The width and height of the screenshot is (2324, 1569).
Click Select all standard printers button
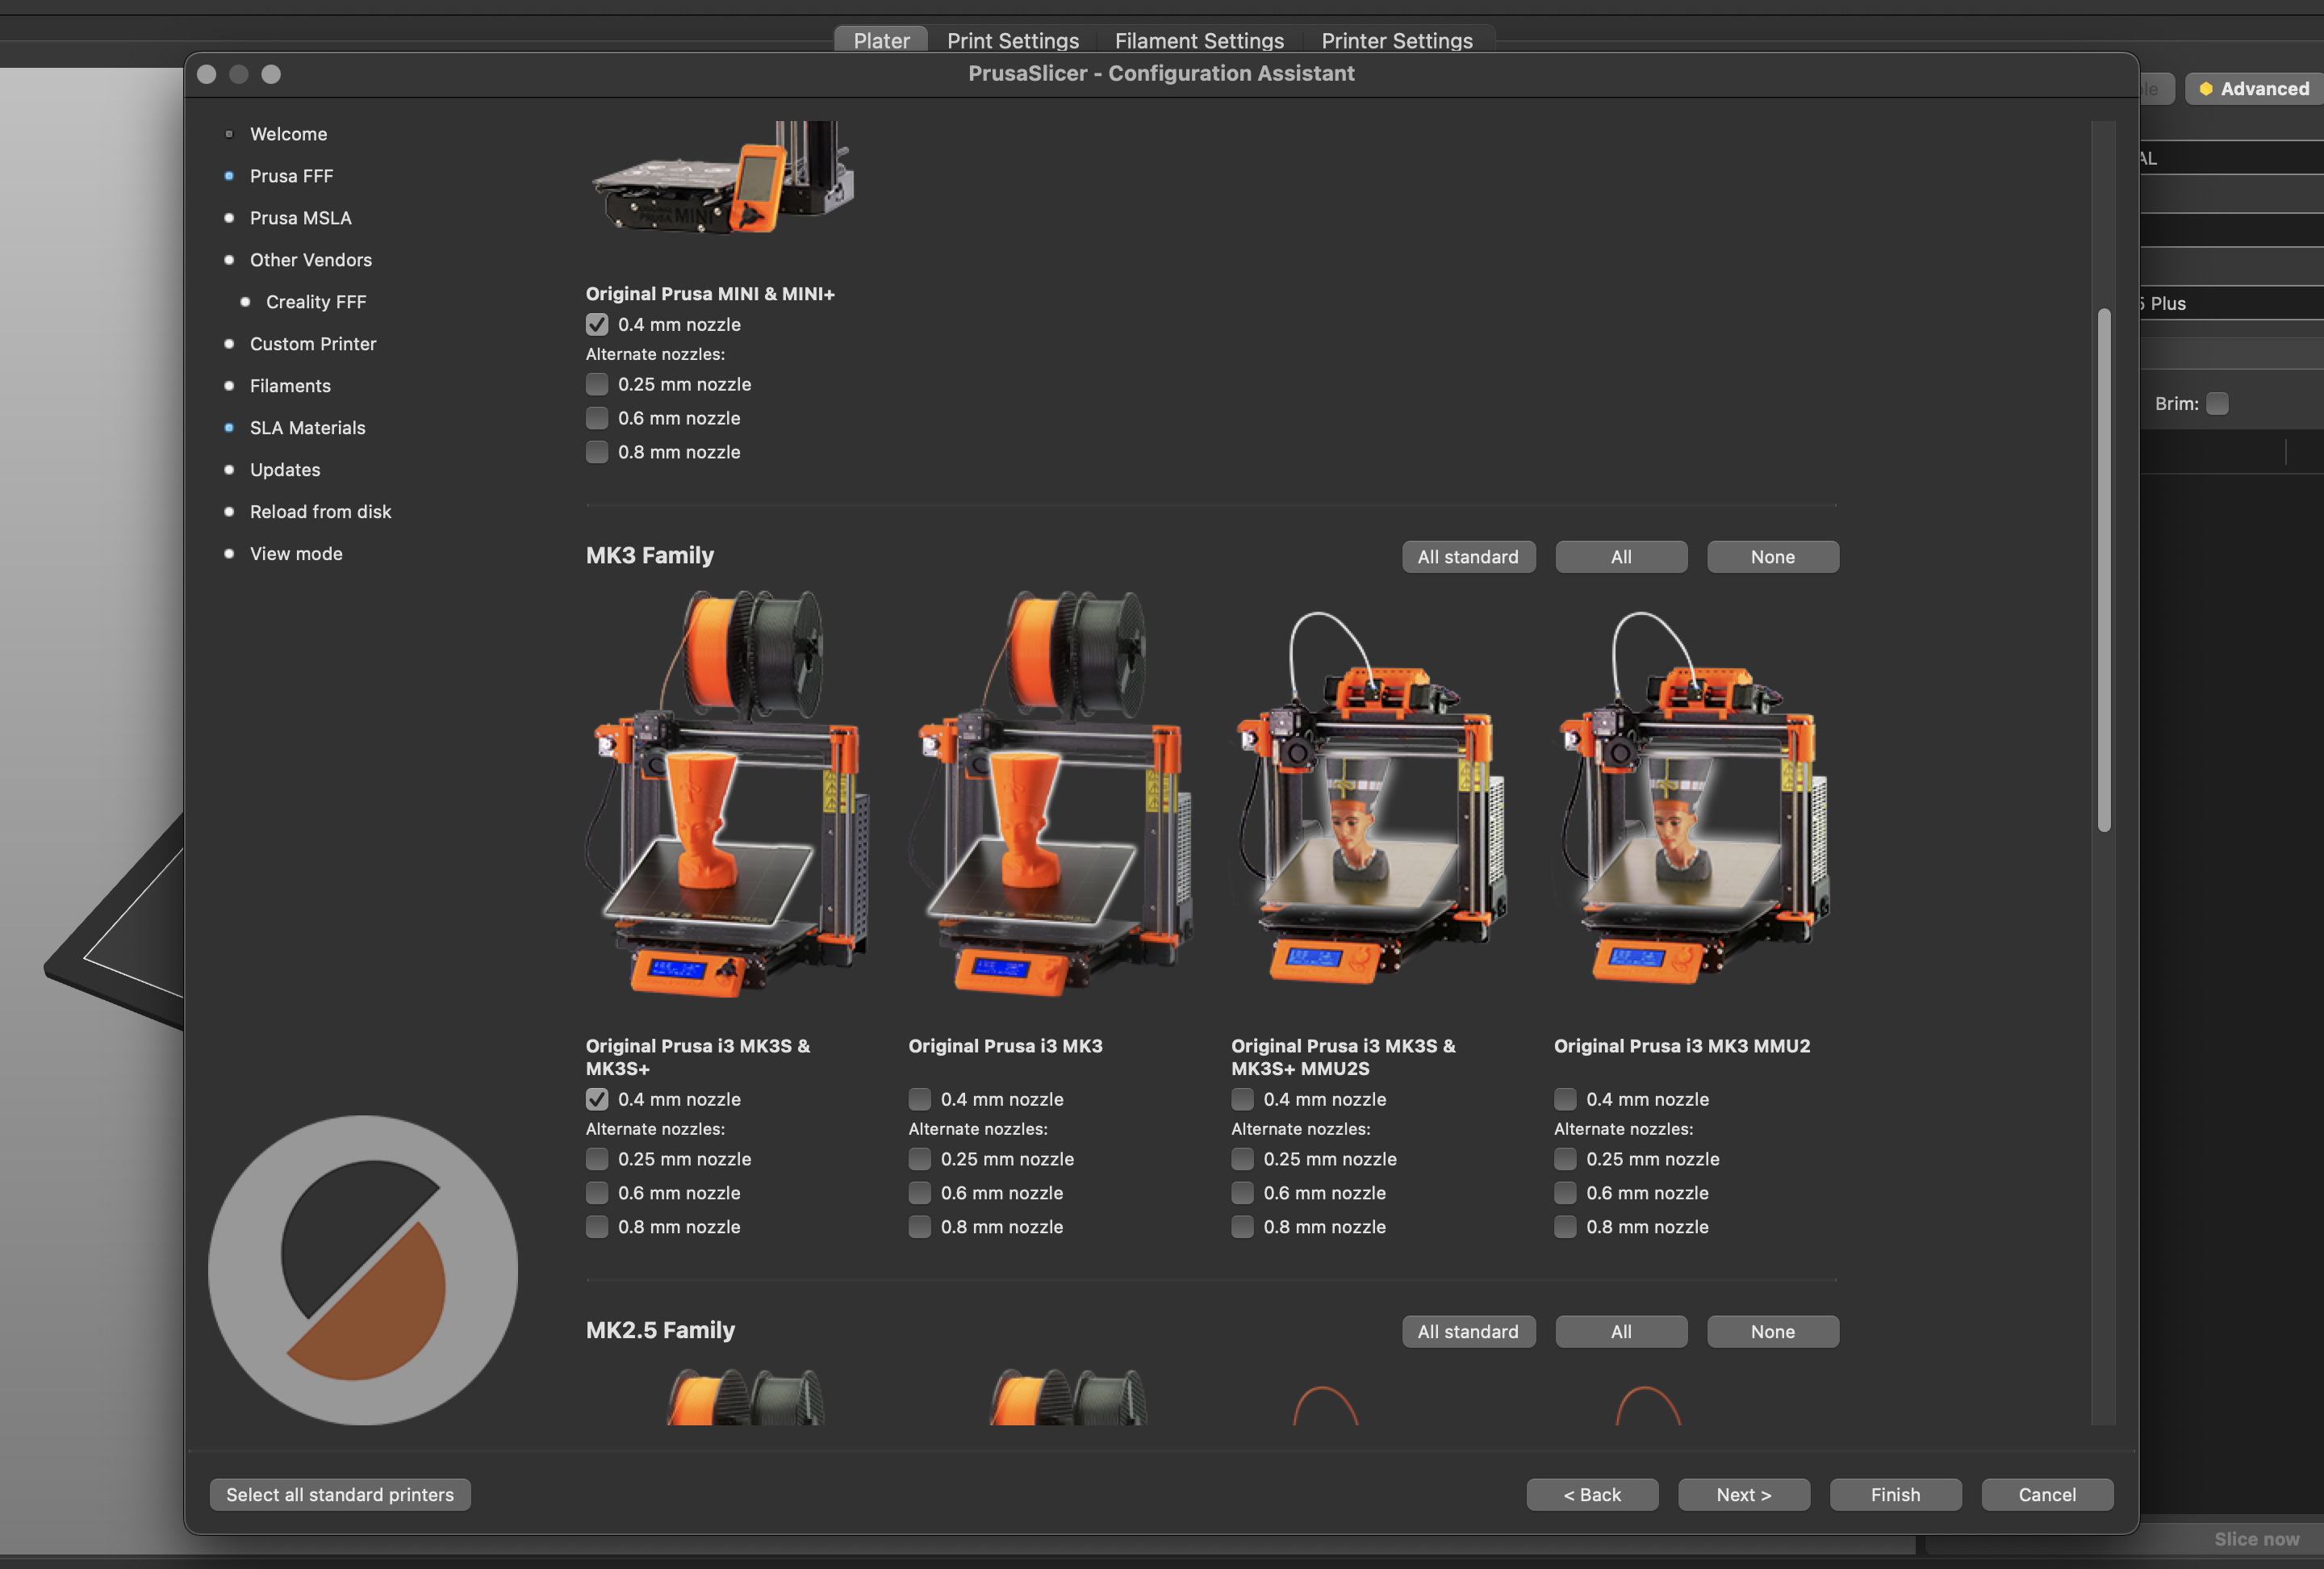(x=340, y=1495)
